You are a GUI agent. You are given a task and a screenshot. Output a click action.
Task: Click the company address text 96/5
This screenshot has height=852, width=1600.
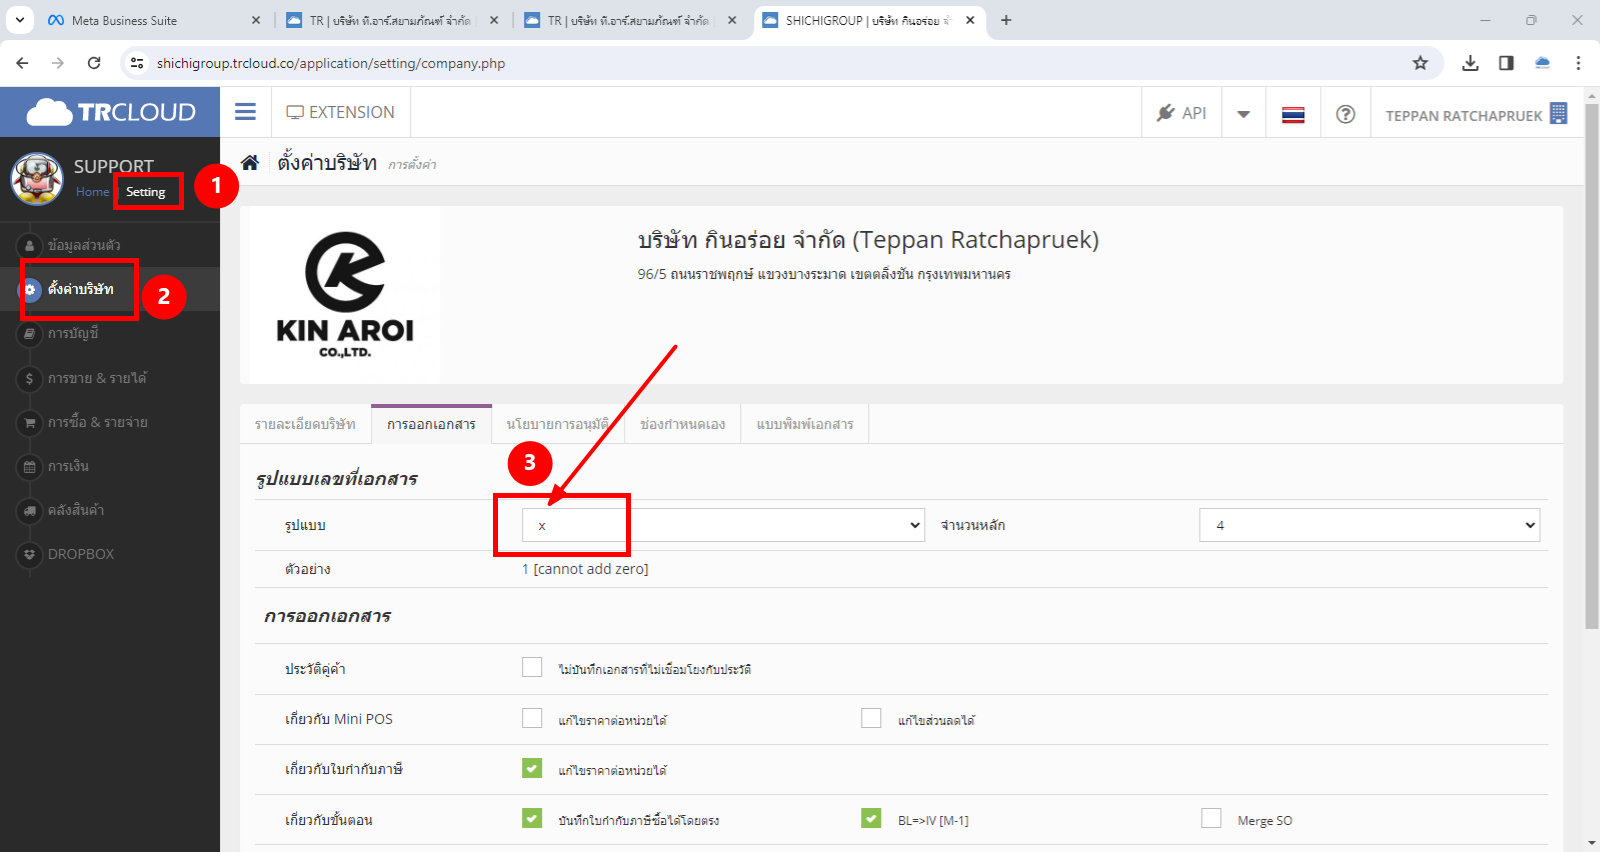[x=824, y=274]
